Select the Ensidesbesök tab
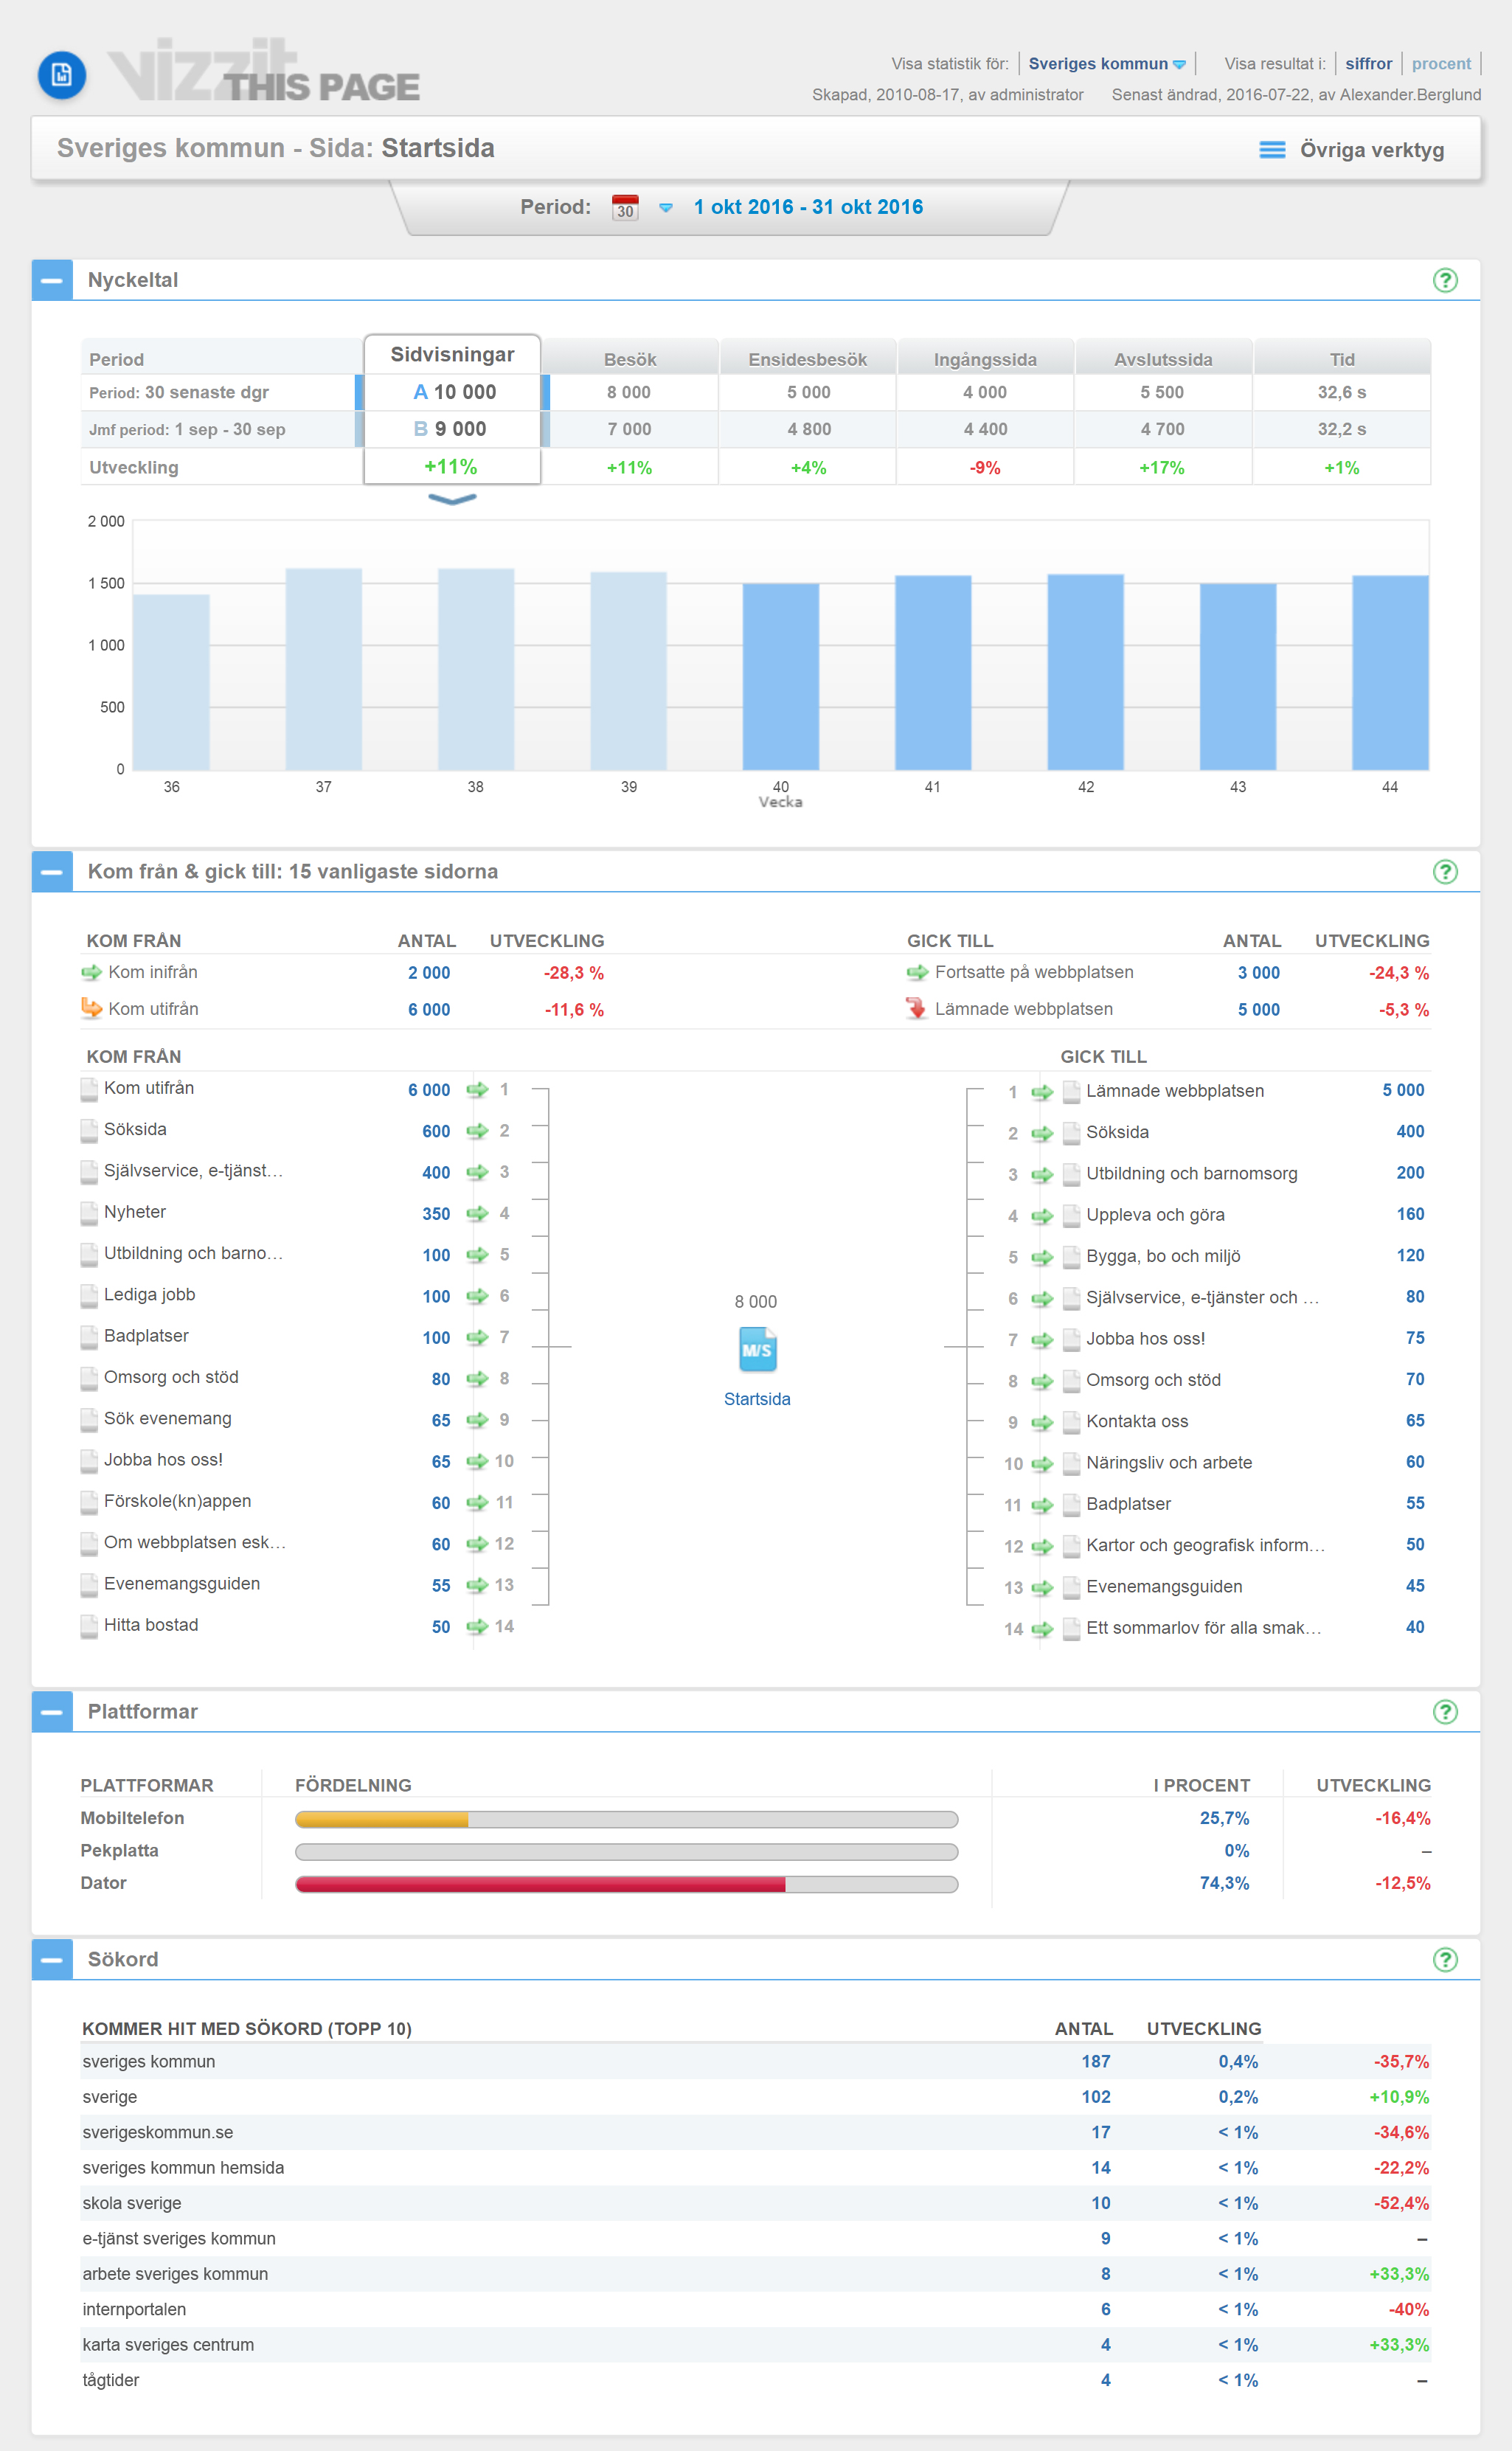Viewport: 1512px width, 2451px height. pos(808,359)
